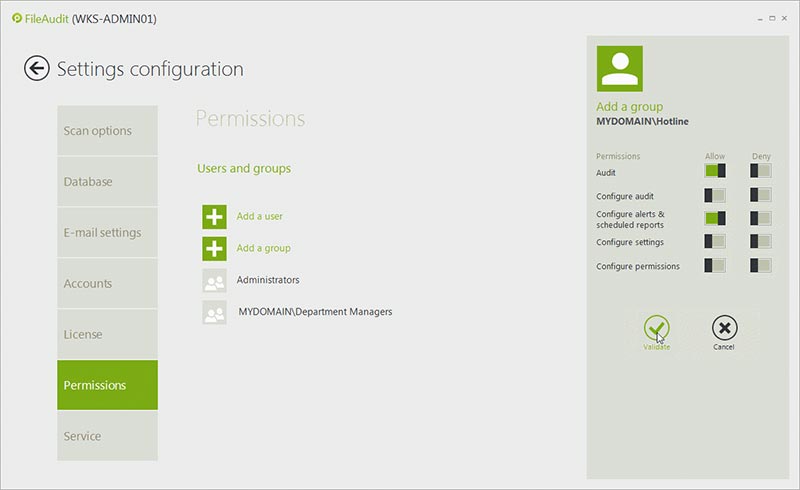Go to the License tab
Screen dimensions: 800x490
point(107,335)
